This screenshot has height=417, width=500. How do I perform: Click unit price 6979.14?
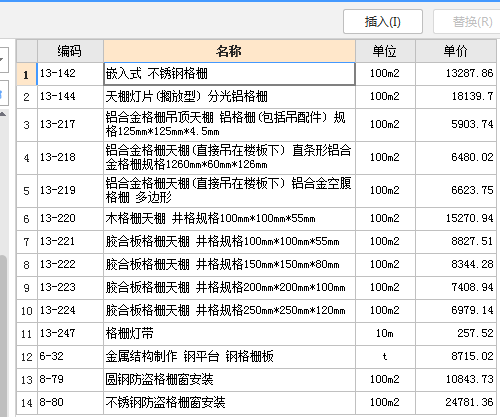(x=456, y=311)
